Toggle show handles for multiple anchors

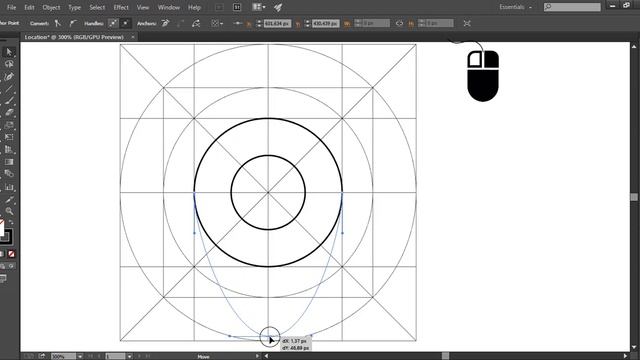113,24
